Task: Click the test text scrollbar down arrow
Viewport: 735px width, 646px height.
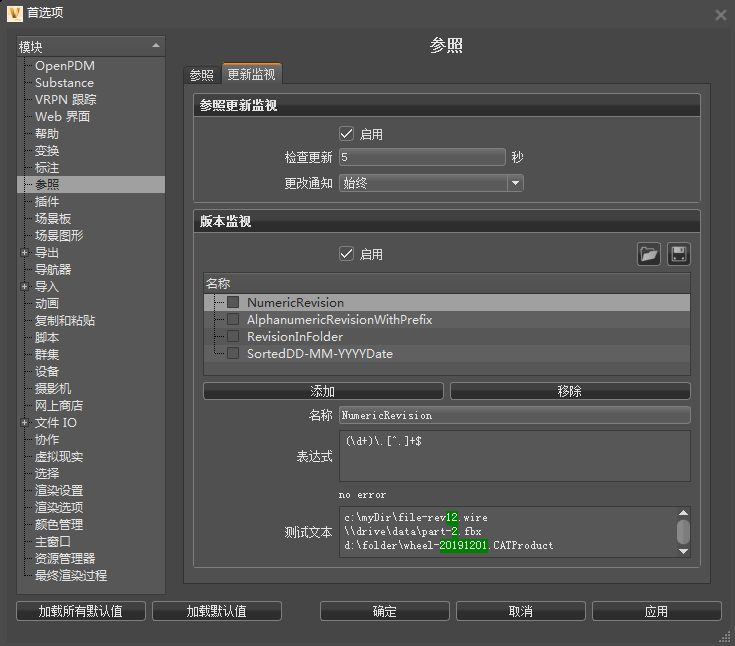Action: click(x=683, y=551)
